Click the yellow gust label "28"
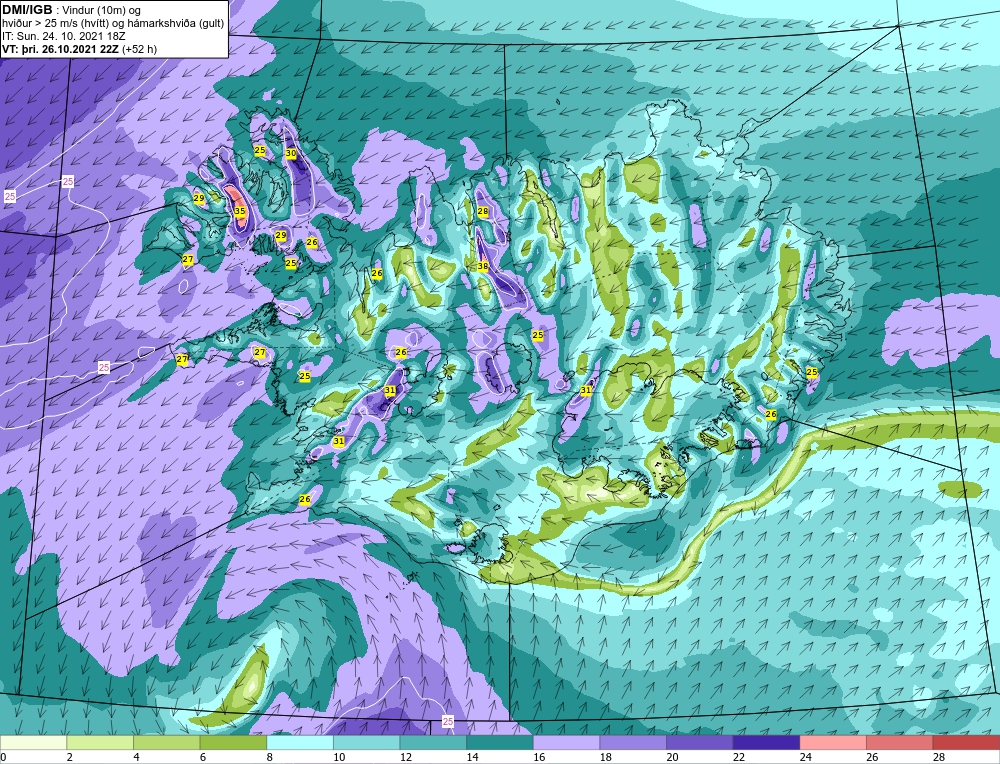The height and width of the screenshot is (764, 1000). [483, 211]
